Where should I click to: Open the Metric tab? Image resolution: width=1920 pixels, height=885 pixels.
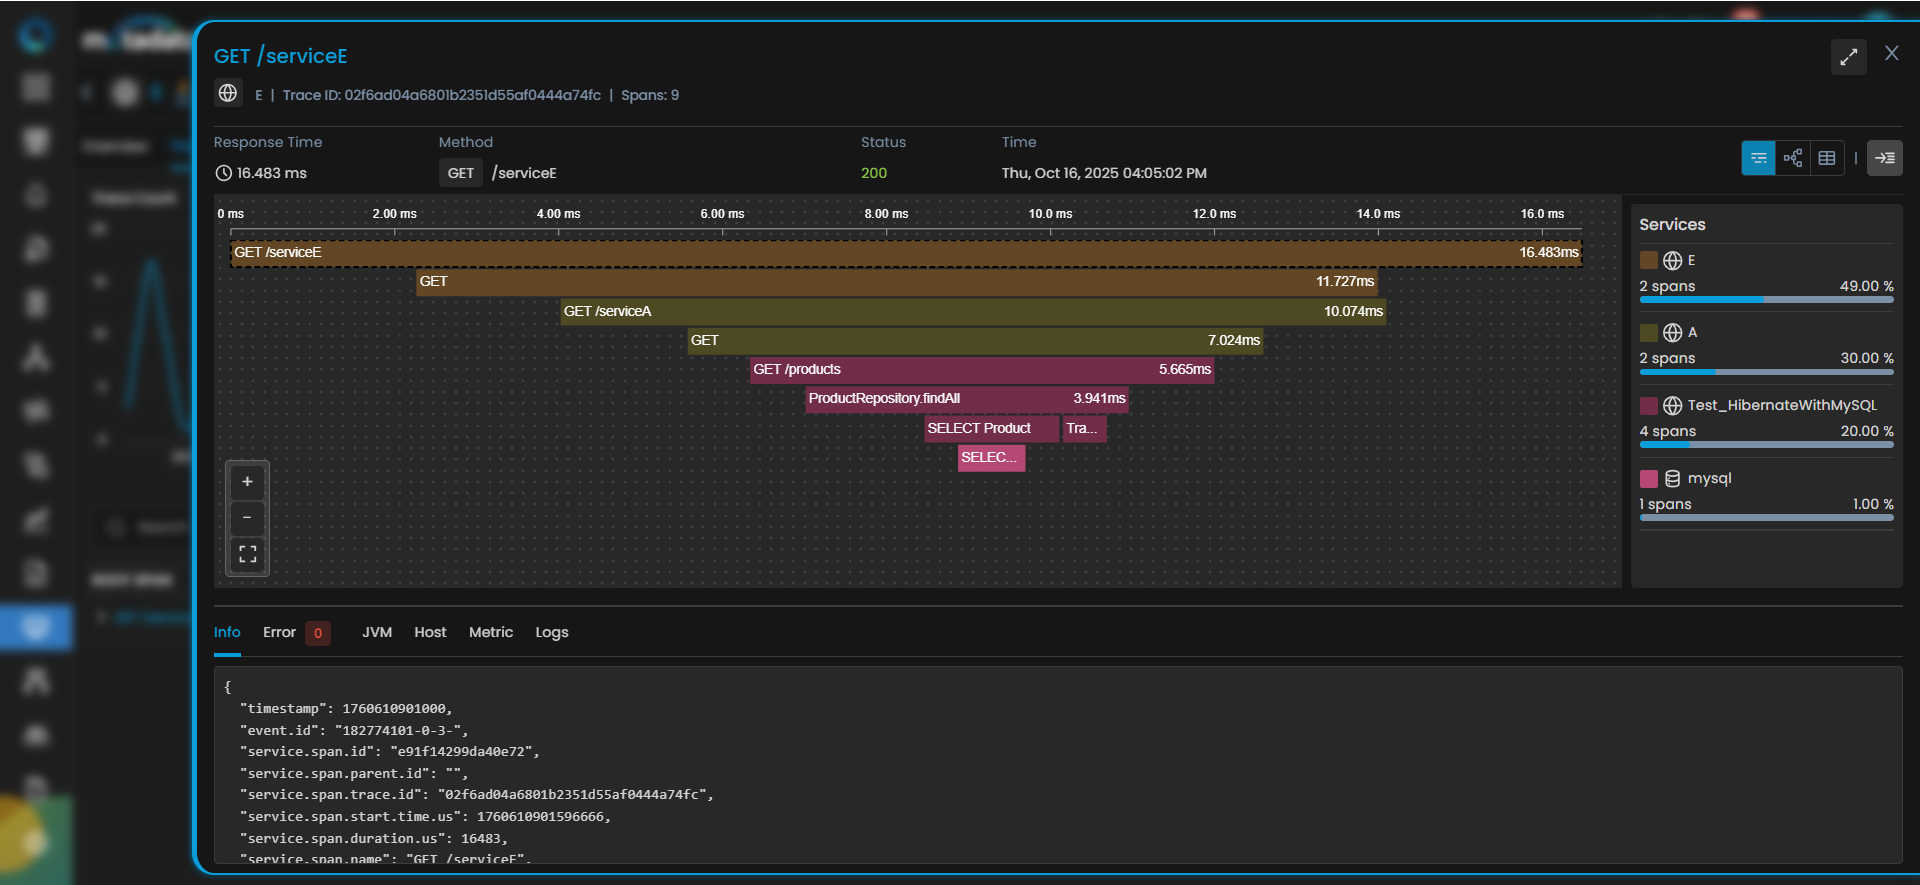pos(490,632)
